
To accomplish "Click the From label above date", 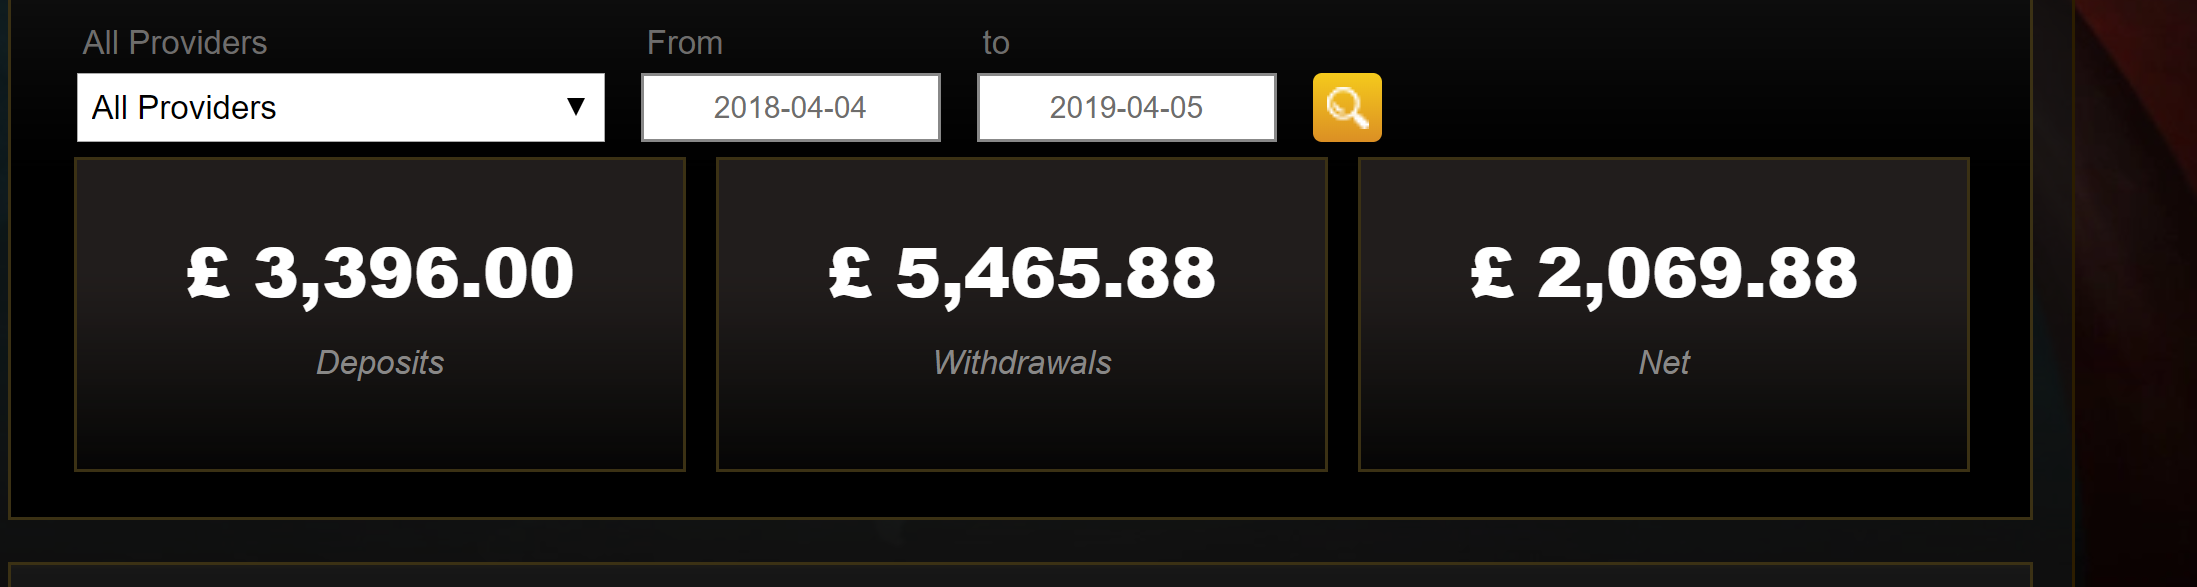I will coord(685,43).
